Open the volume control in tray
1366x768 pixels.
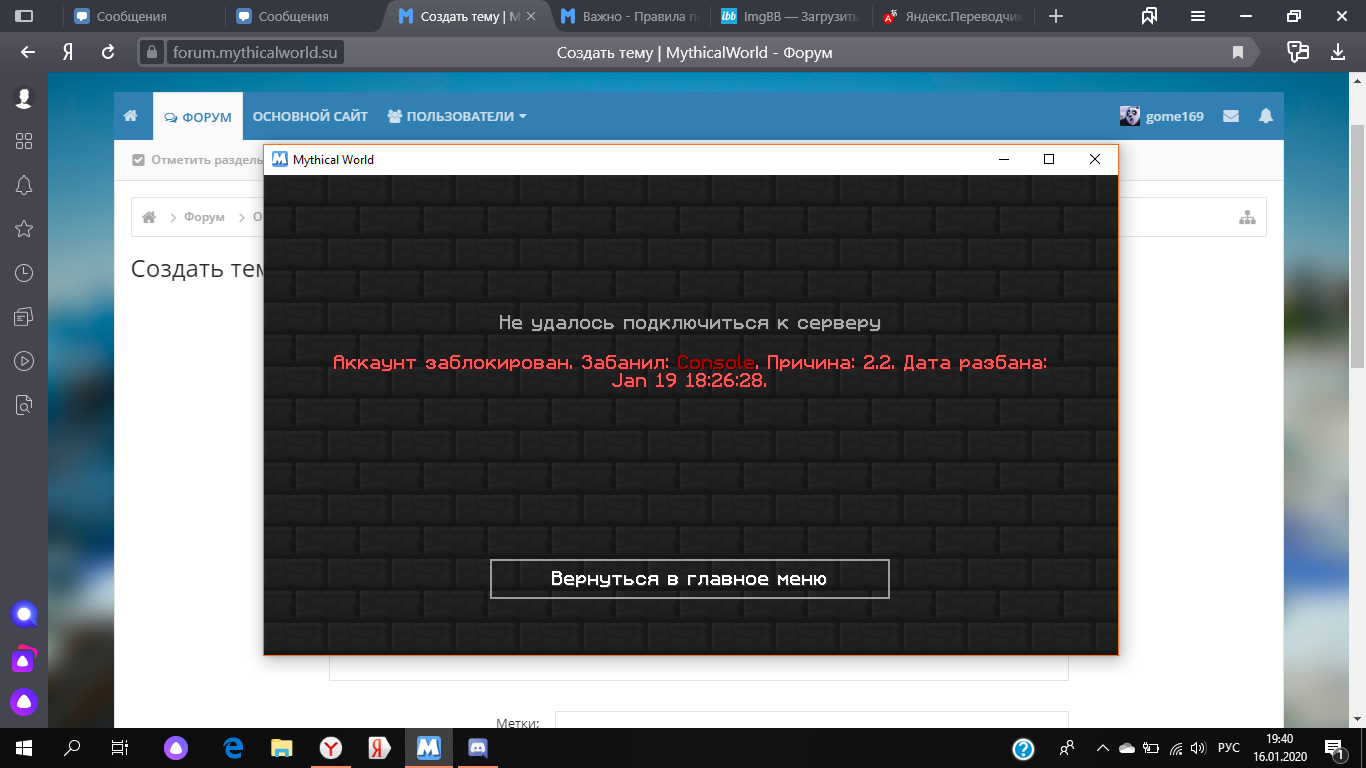click(1199, 748)
